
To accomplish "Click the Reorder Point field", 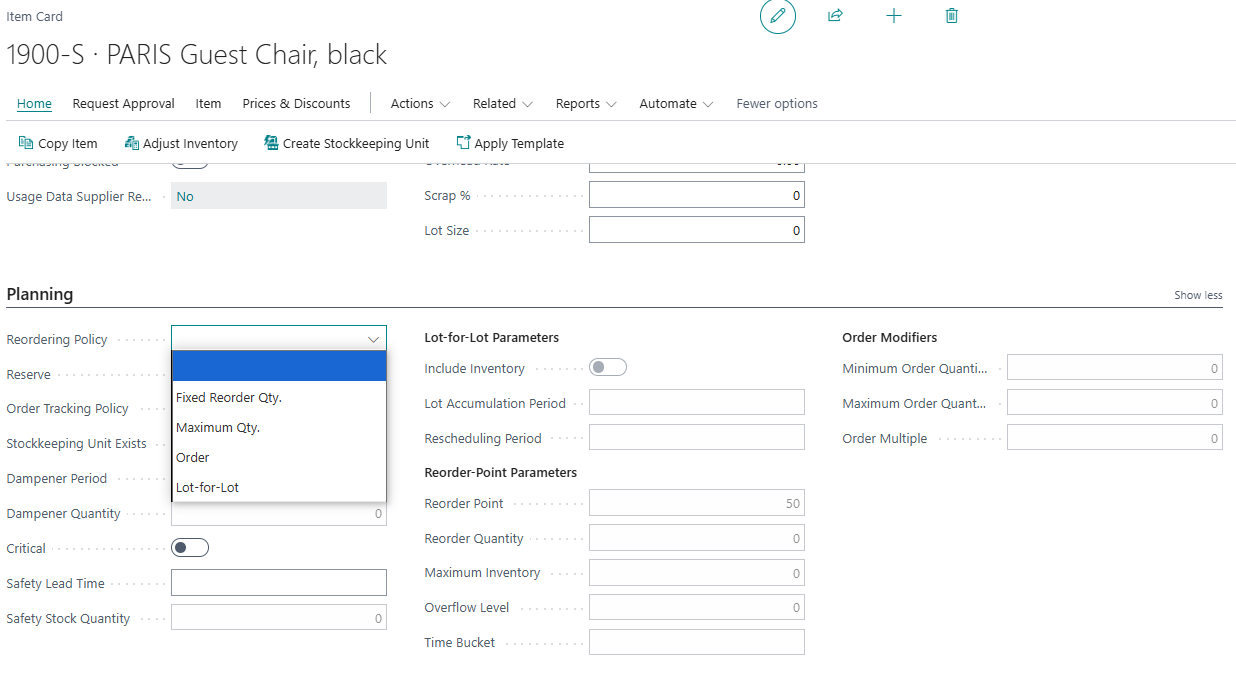I will (x=696, y=503).
